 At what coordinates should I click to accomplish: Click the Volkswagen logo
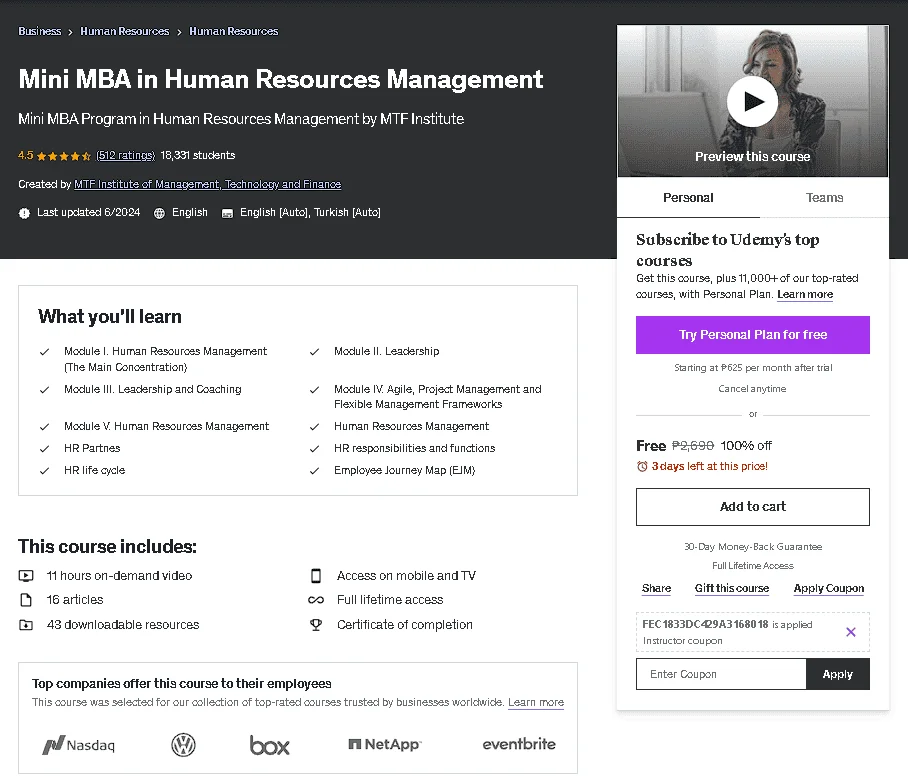click(184, 745)
